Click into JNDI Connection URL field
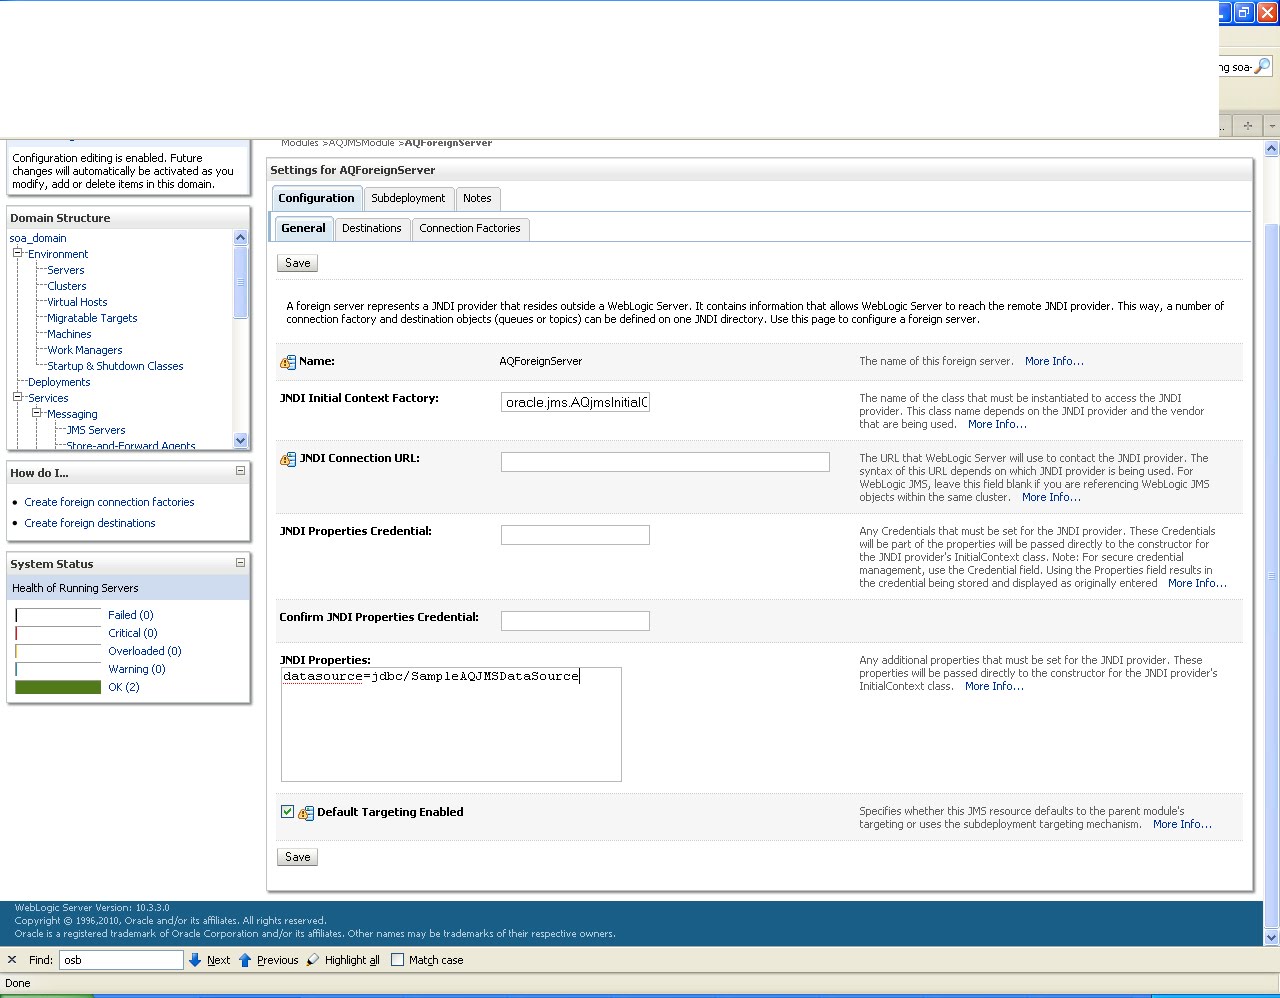The width and height of the screenshot is (1280, 998). click(x=665, y=462)
